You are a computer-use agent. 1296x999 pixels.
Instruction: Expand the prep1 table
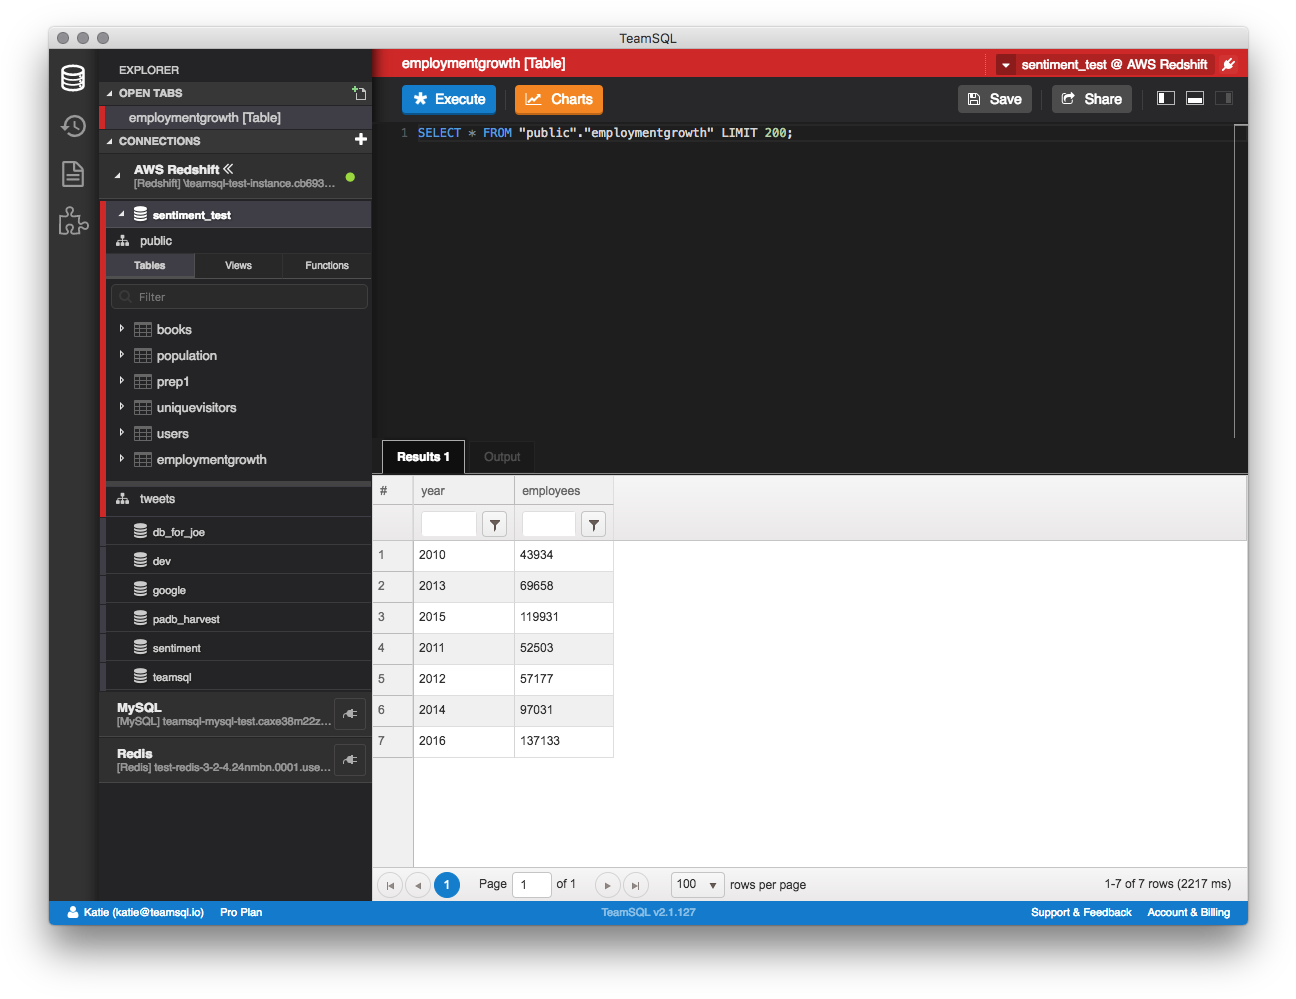coord(122,380)
